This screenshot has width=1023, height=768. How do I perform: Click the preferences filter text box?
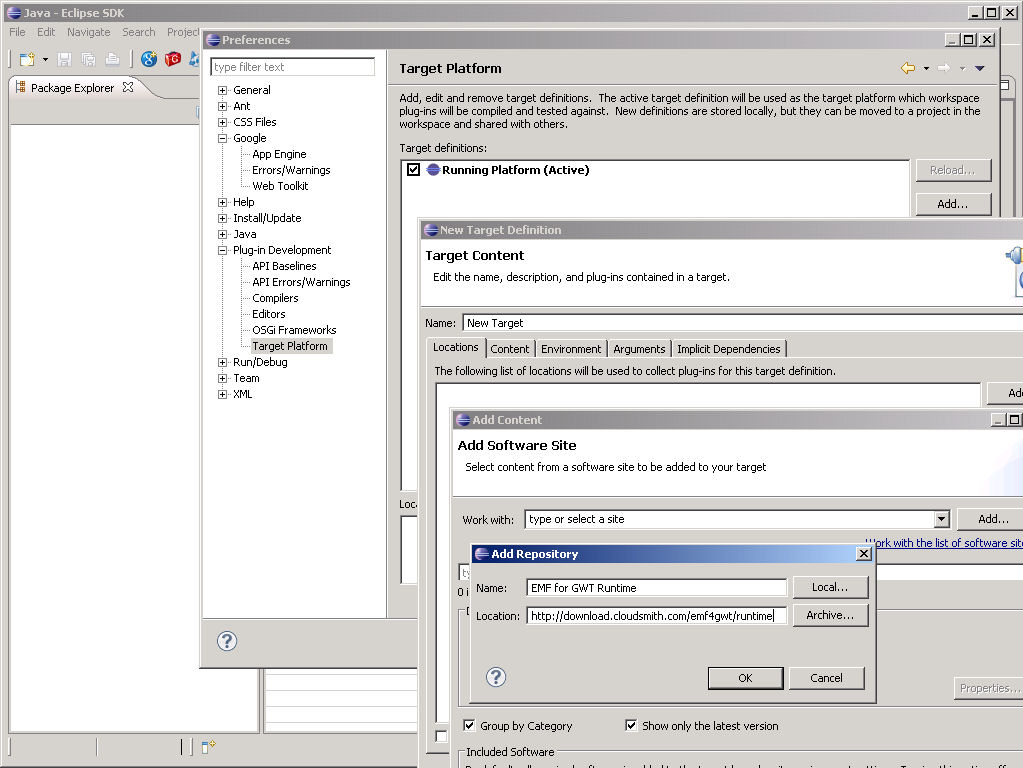coord(292,67)
